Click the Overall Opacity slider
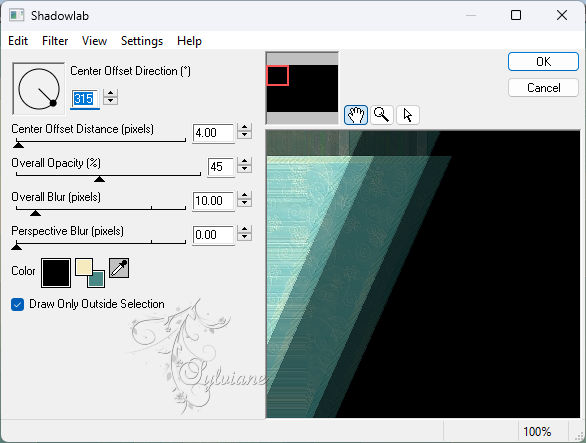 pos(108,176)
